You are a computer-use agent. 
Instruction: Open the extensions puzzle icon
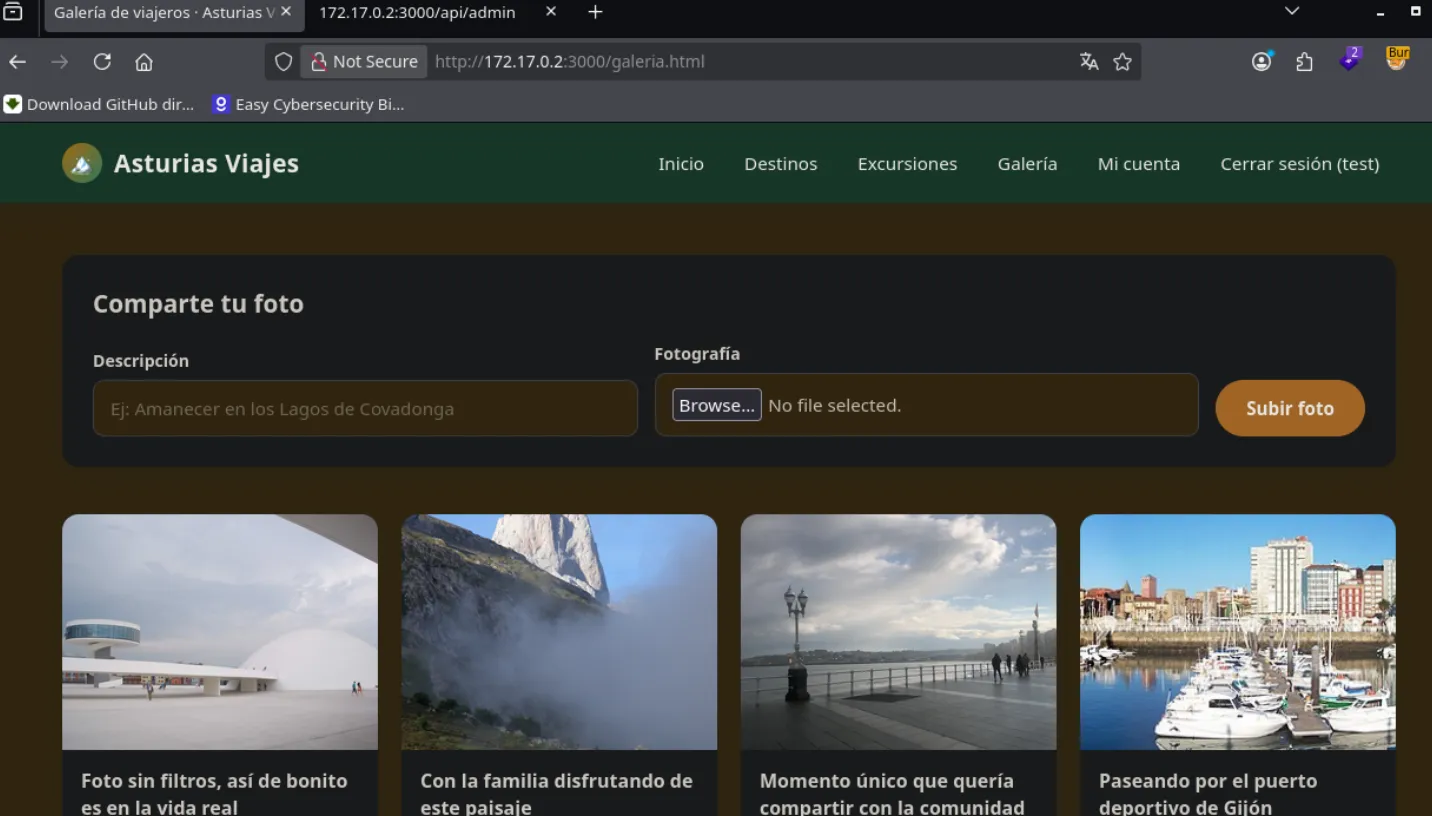(1304, 62)
